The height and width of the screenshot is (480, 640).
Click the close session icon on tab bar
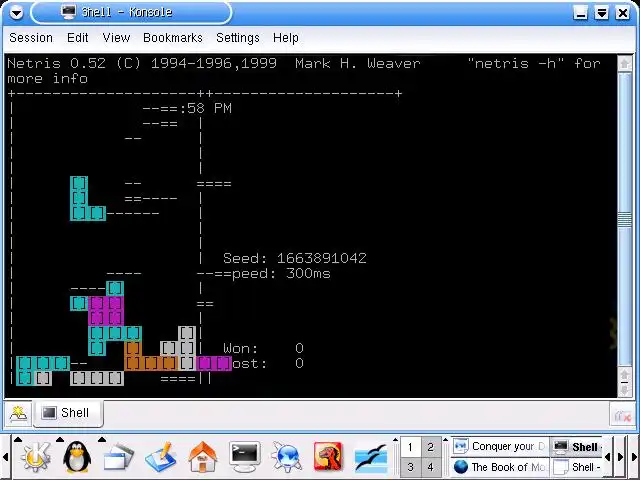pyautogui.click(x=622, y=416)
